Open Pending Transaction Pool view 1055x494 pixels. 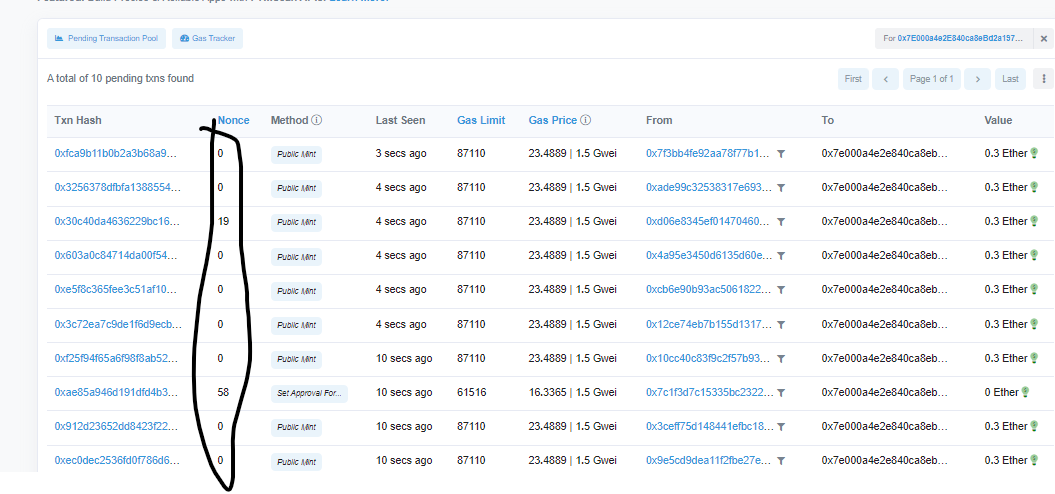(106, 38)
